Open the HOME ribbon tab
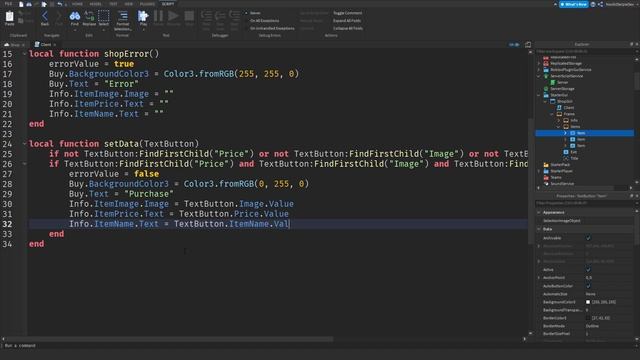The width and height of the screenshot is (640, 360). [x=77, y=4]
